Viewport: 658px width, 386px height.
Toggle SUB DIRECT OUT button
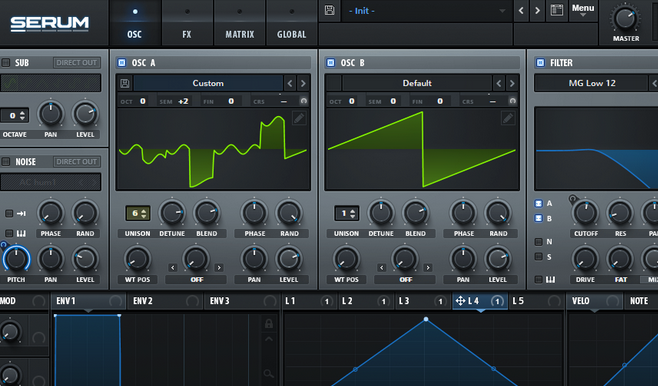[x=77, y=63]
